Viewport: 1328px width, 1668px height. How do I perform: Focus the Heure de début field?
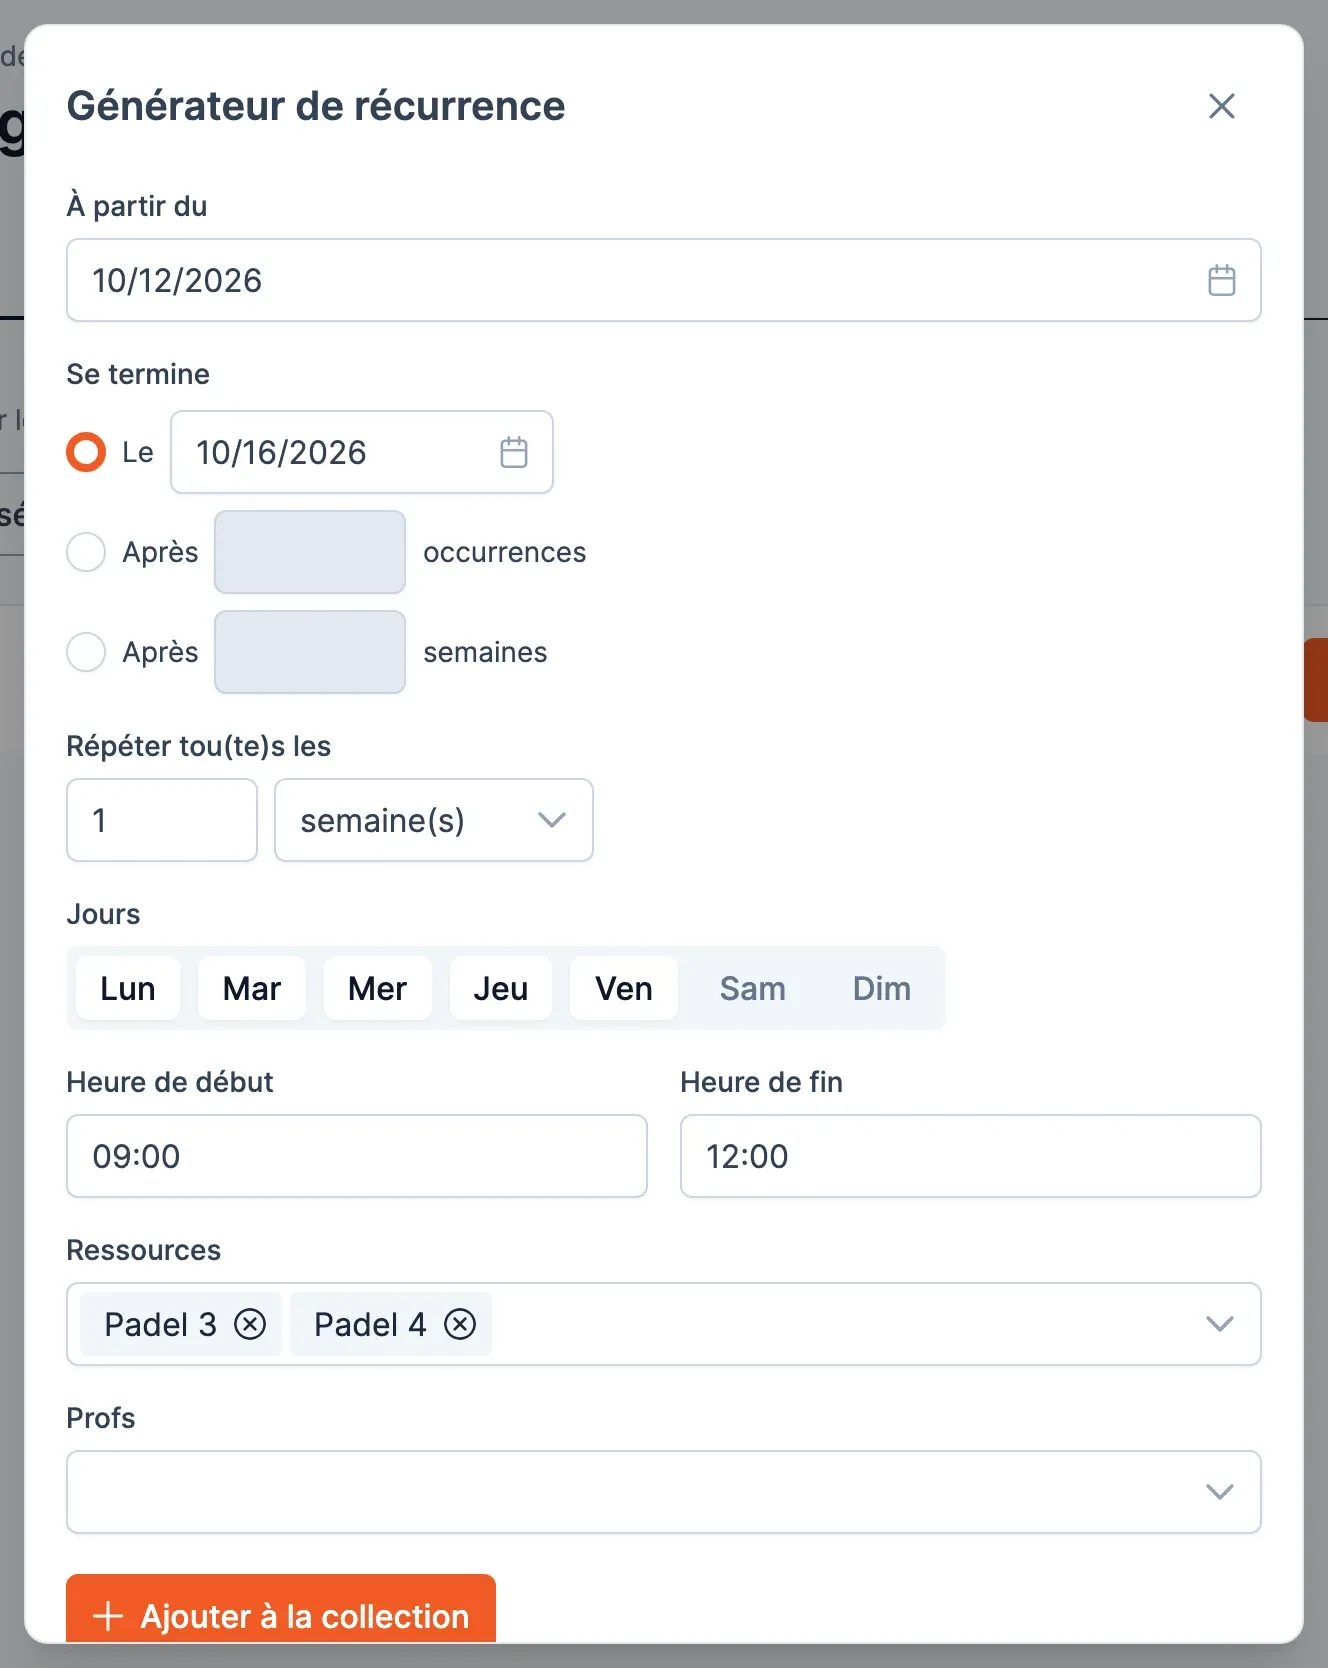pyautogui.click(x=357, y=1156)
